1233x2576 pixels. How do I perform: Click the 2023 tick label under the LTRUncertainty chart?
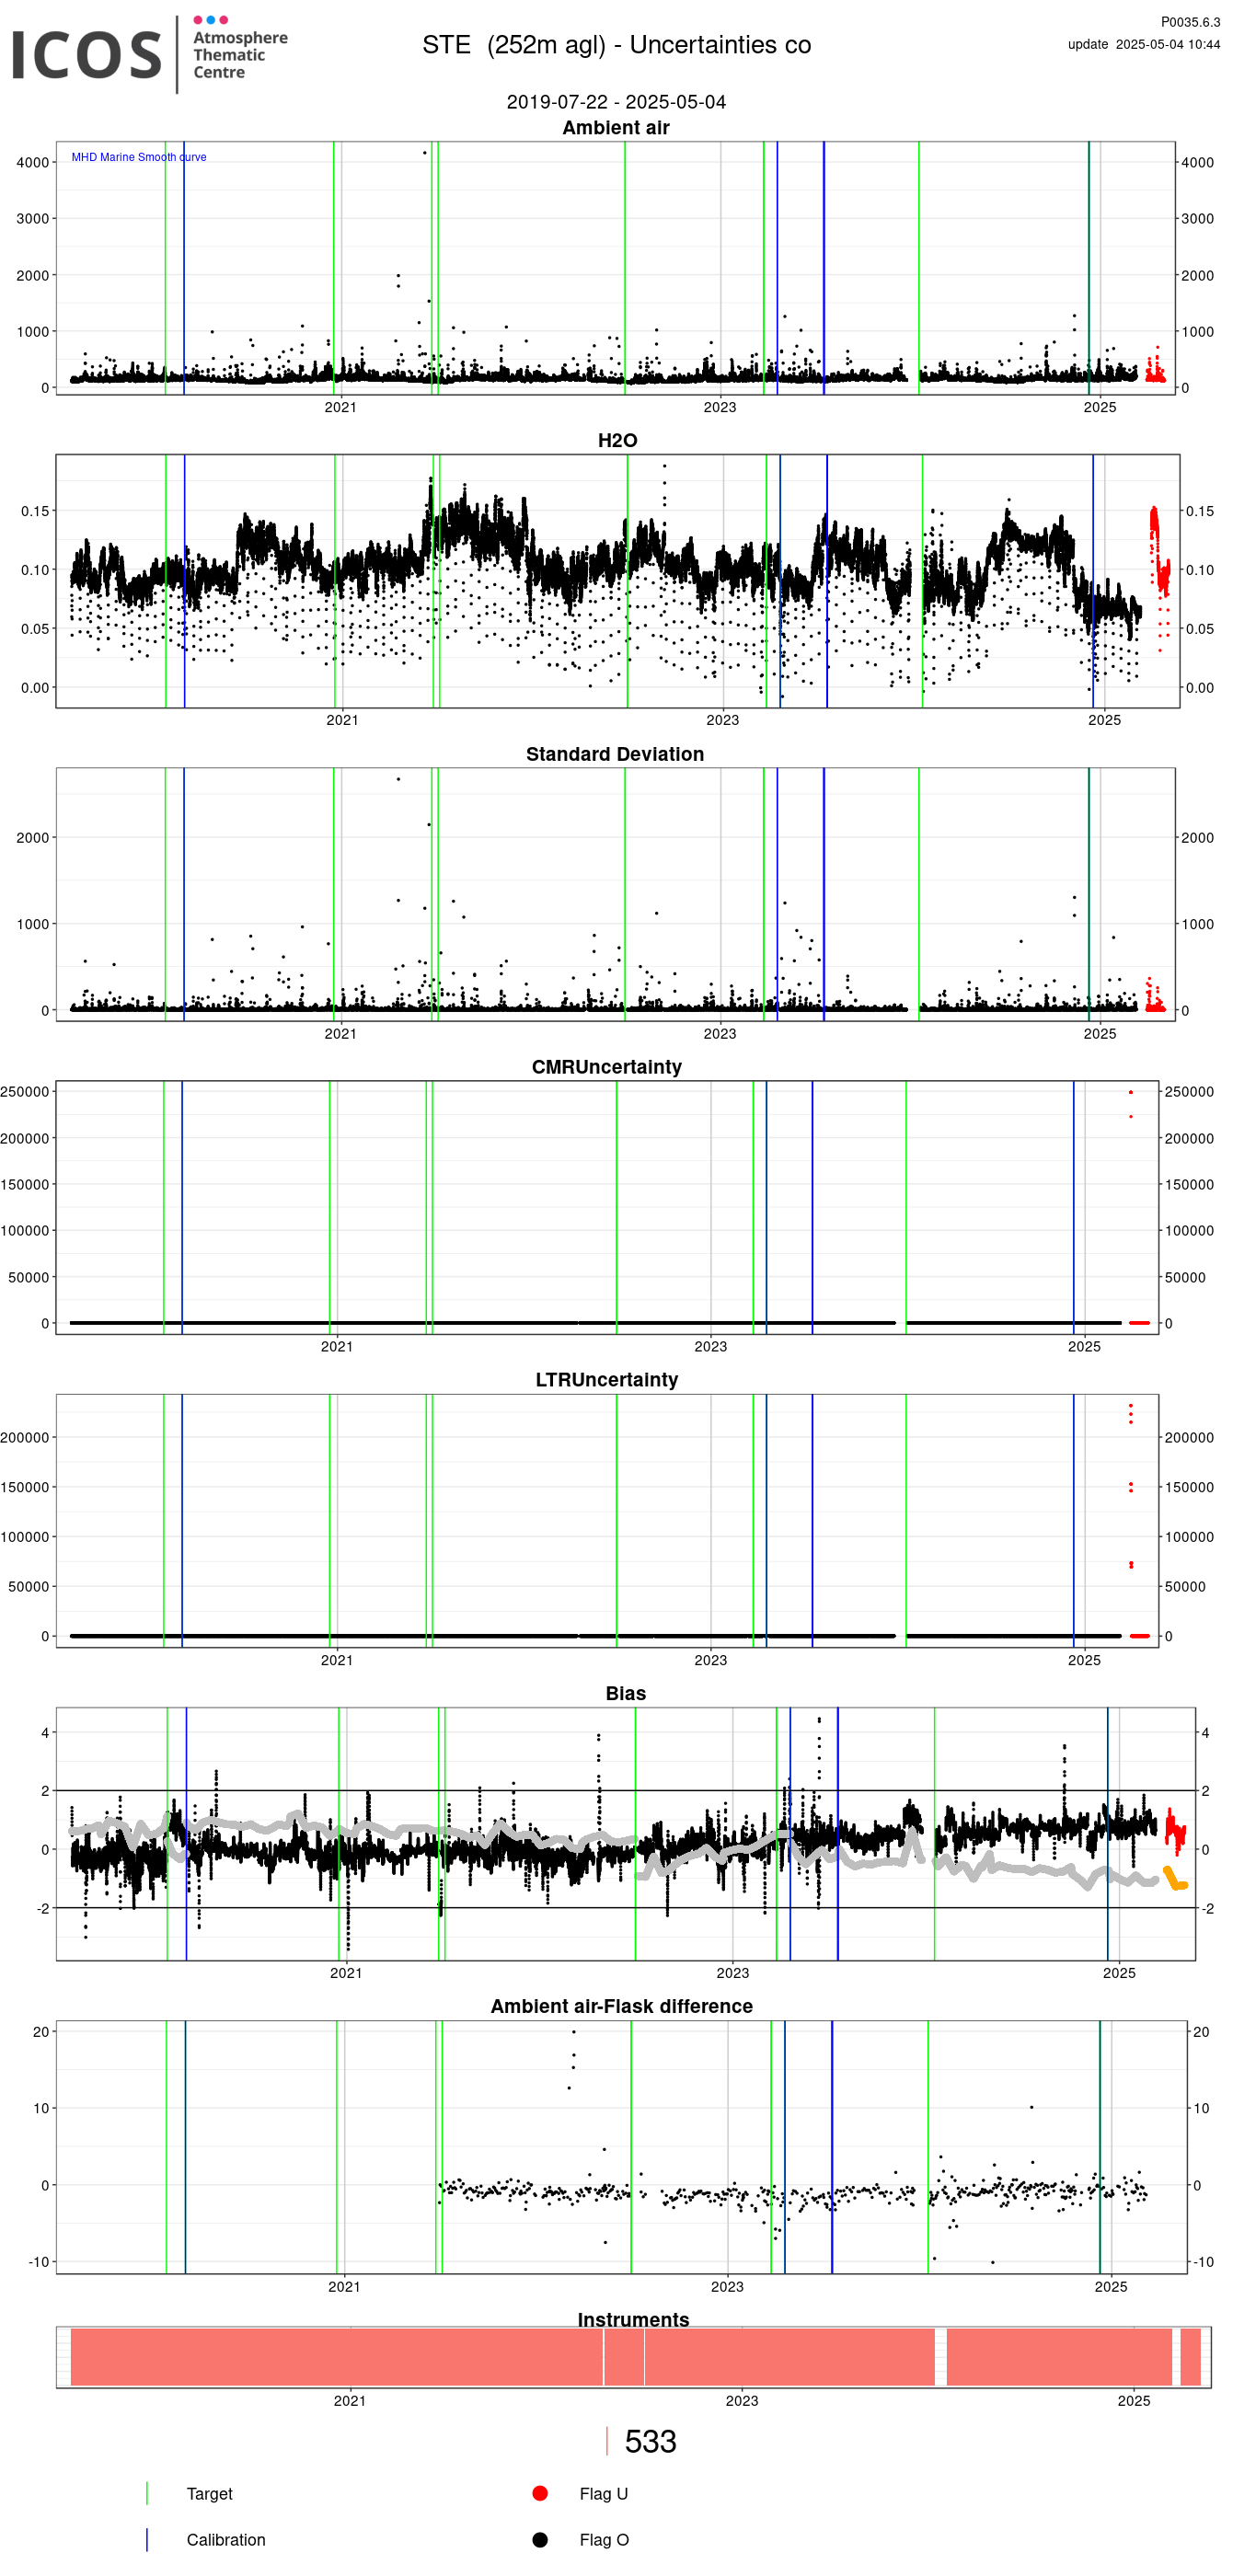tap(711, 1660)
